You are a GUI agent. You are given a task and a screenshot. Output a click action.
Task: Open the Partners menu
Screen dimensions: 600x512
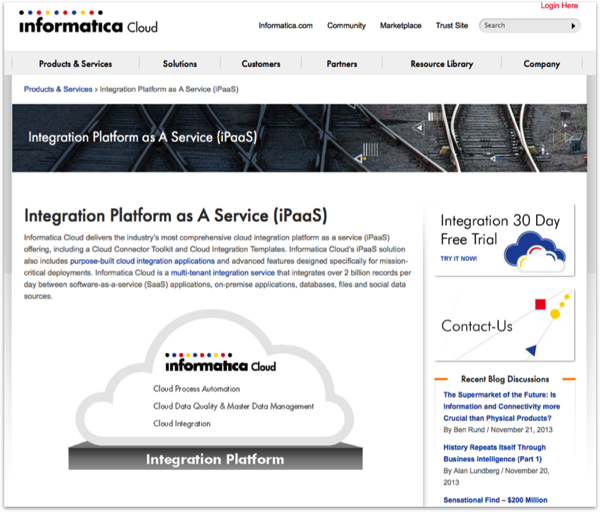point(342,64)
